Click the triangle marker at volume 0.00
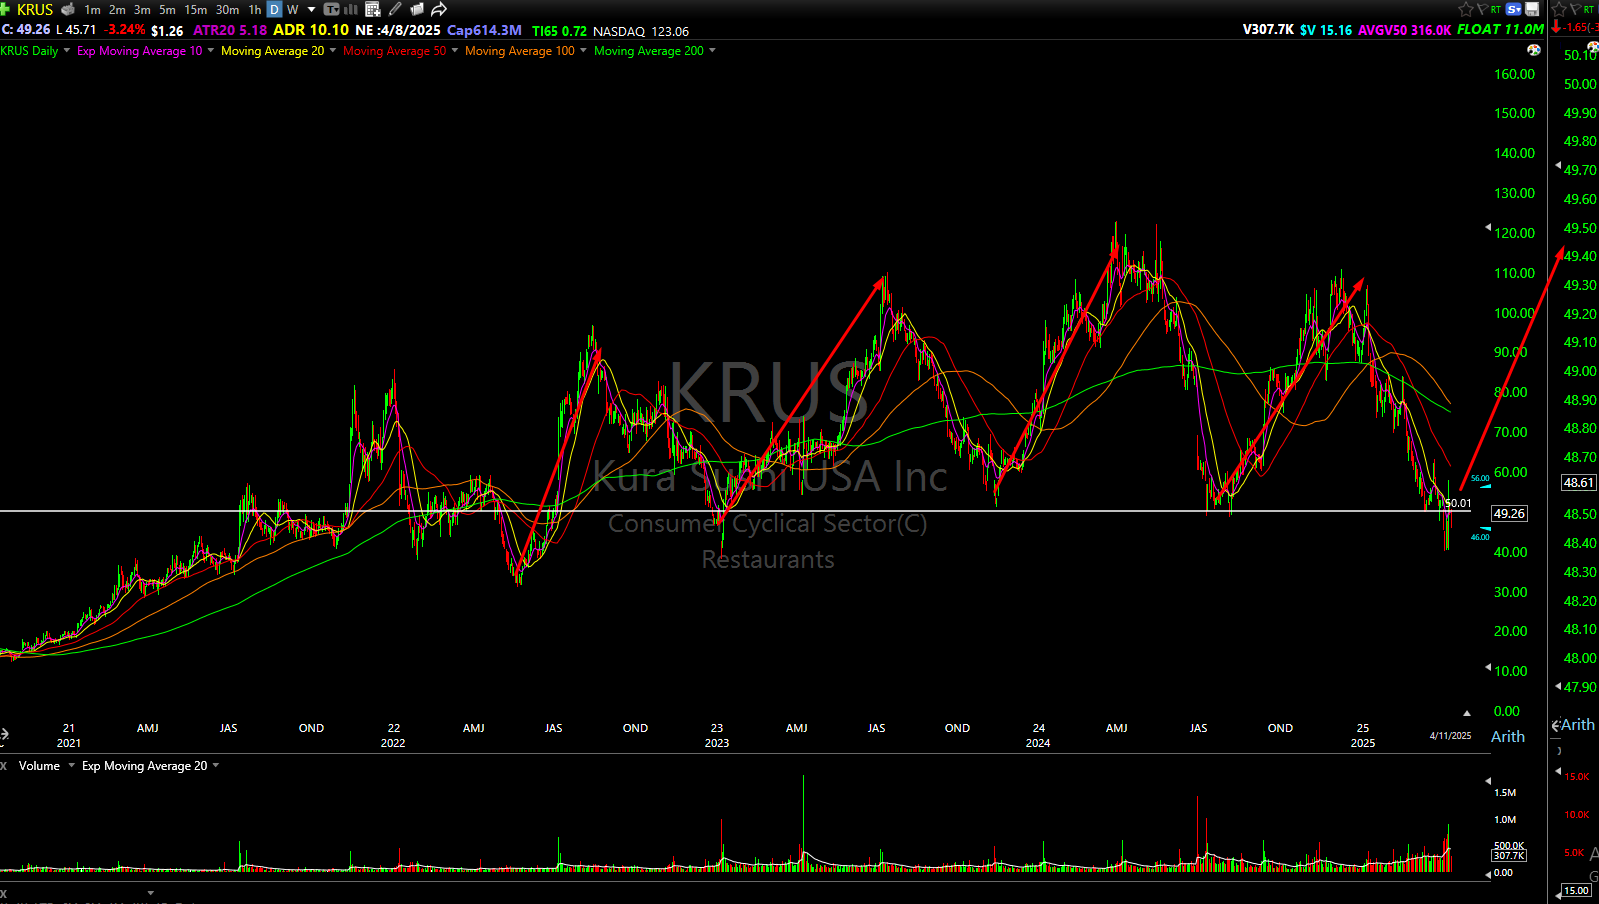 click(1488, 875)
